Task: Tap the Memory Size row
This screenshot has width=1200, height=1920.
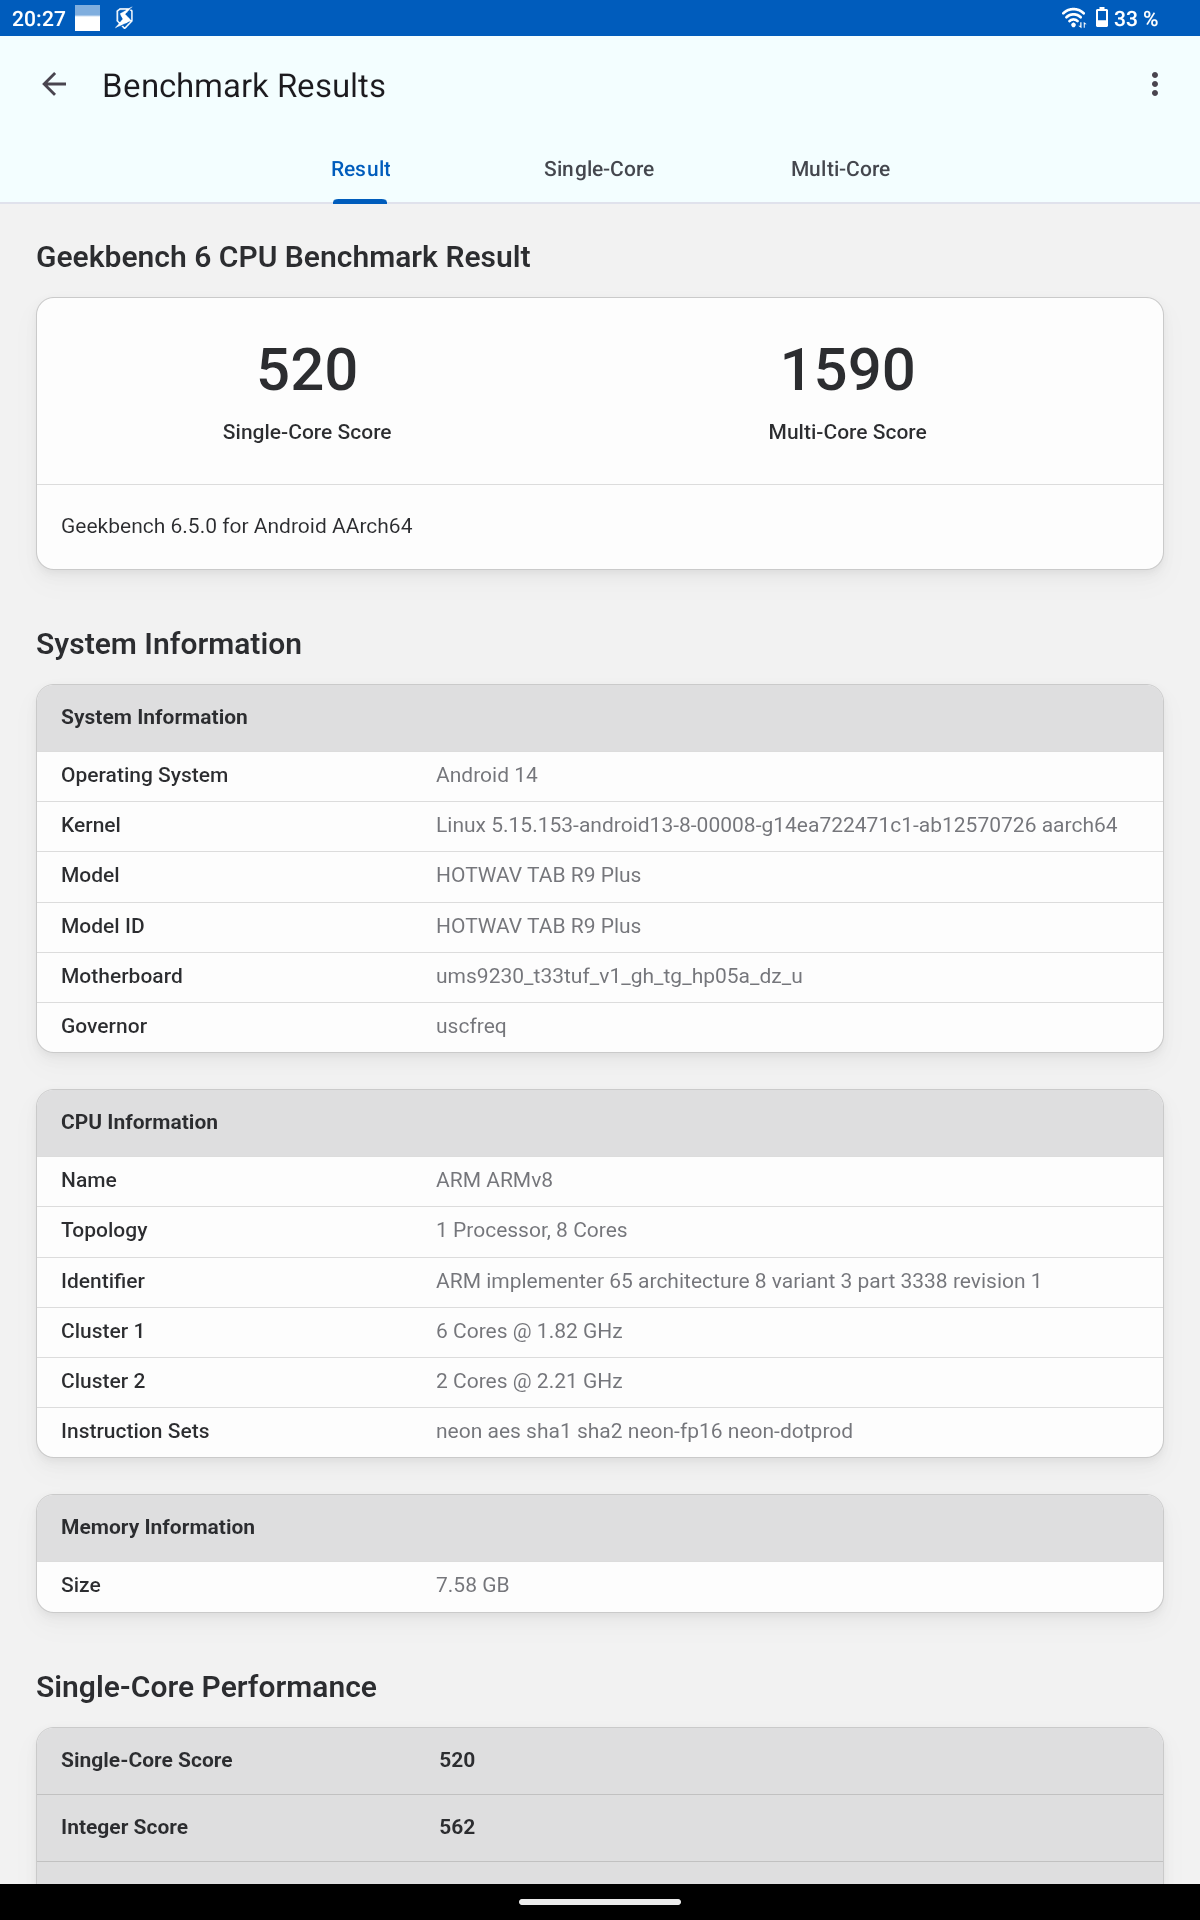Action: (x=600, y=1586)
